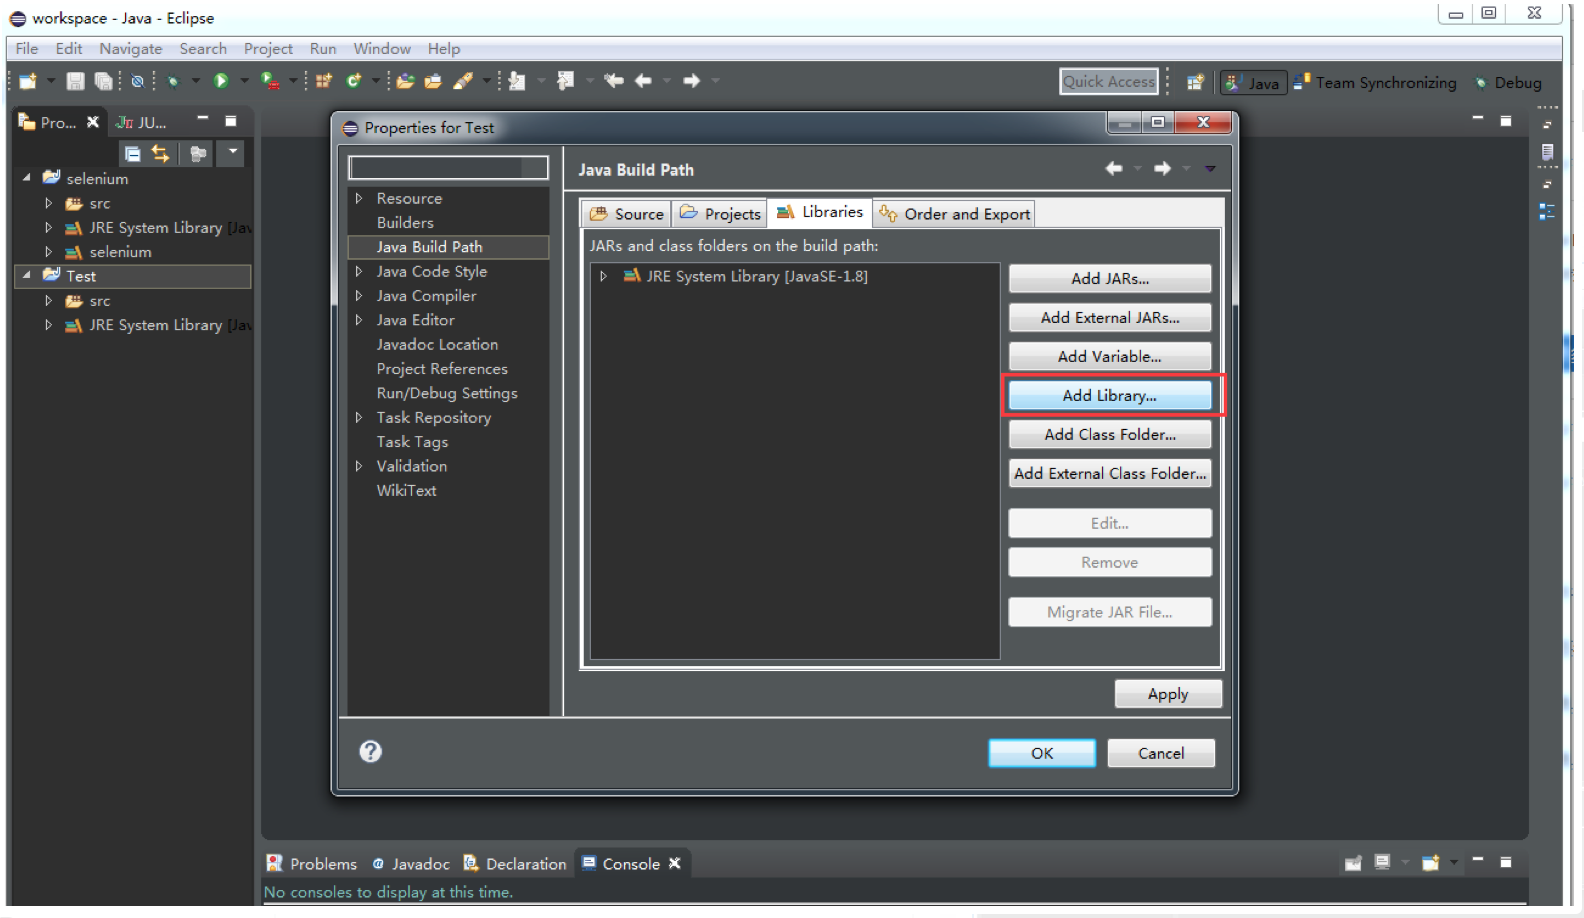Screen dimensions: 1584x918
Task: Click the Quick Access search field
Action: point(1109,82)
